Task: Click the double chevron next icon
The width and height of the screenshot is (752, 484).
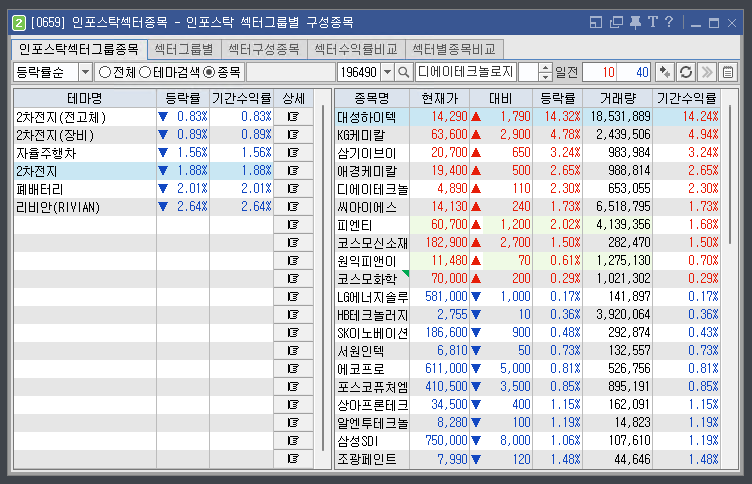Action: click(x=707, y=72)
